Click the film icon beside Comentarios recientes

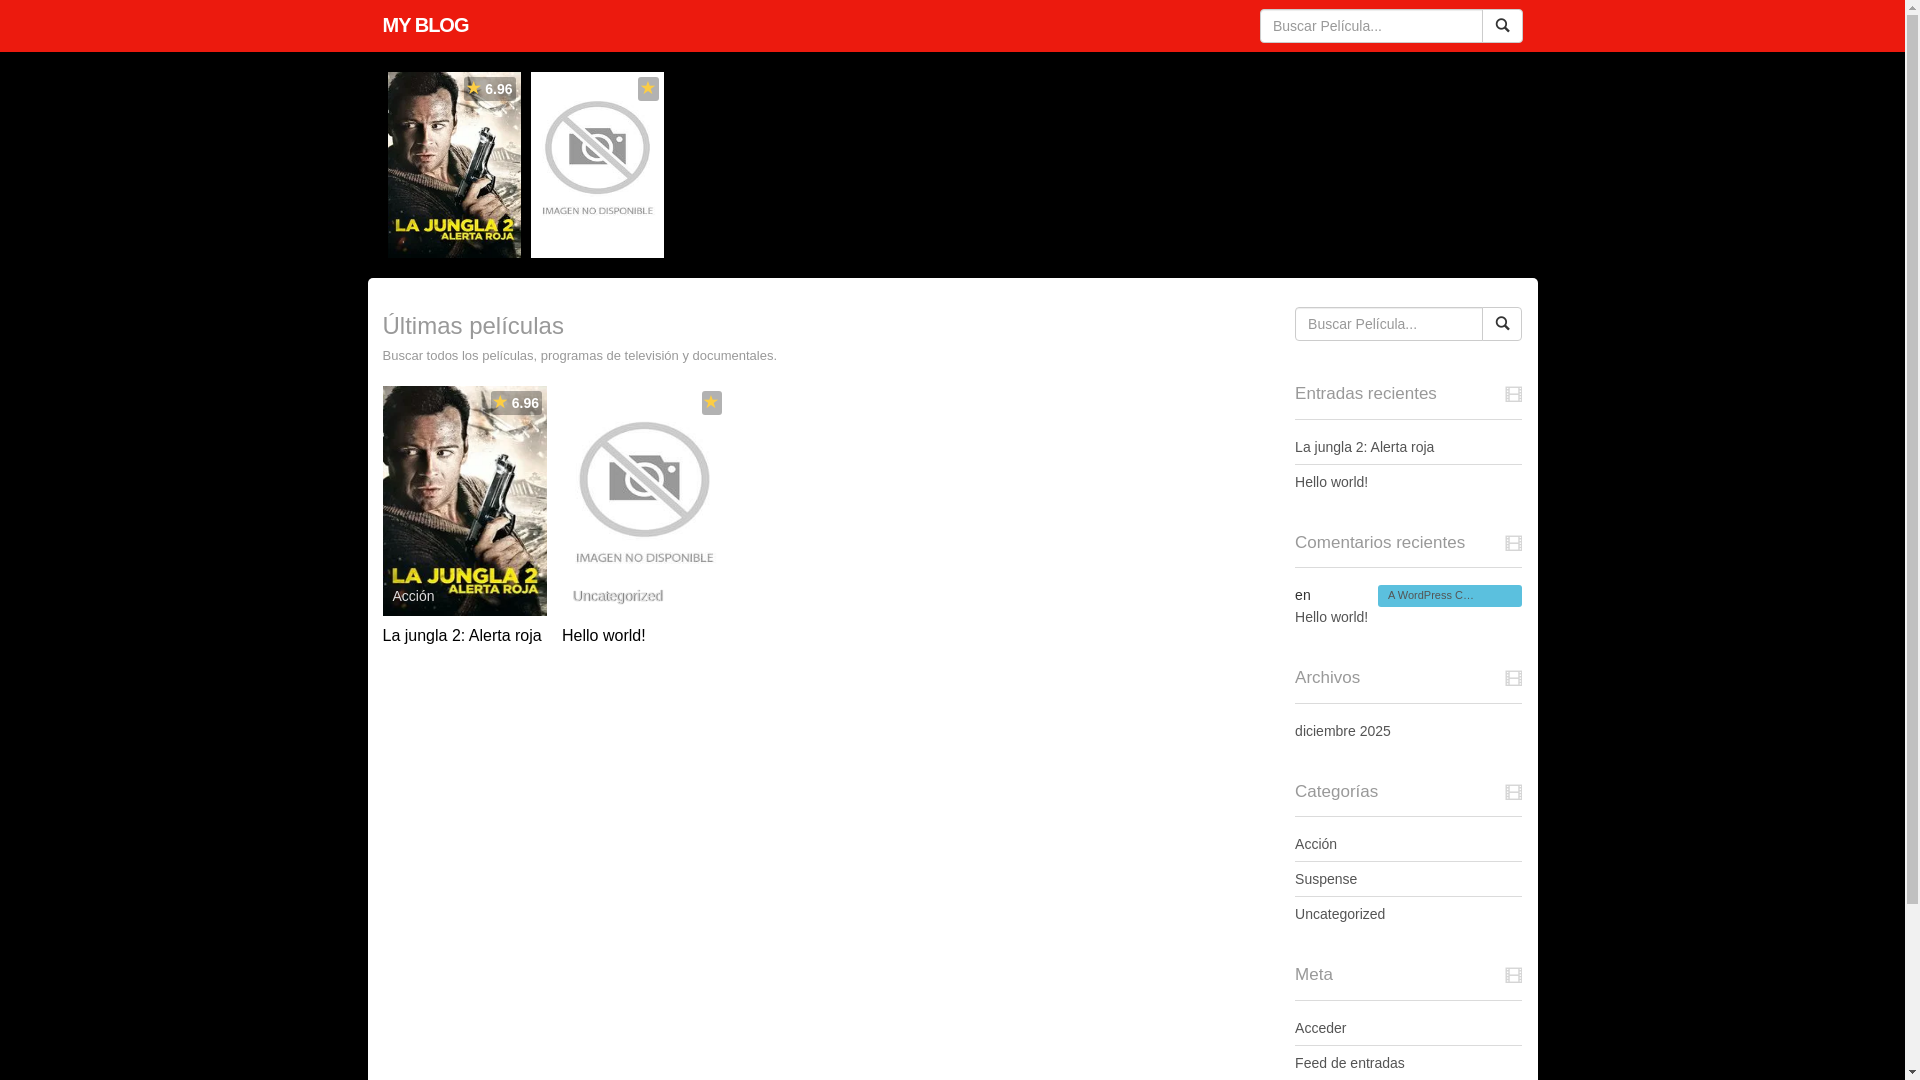[1513, 543]
